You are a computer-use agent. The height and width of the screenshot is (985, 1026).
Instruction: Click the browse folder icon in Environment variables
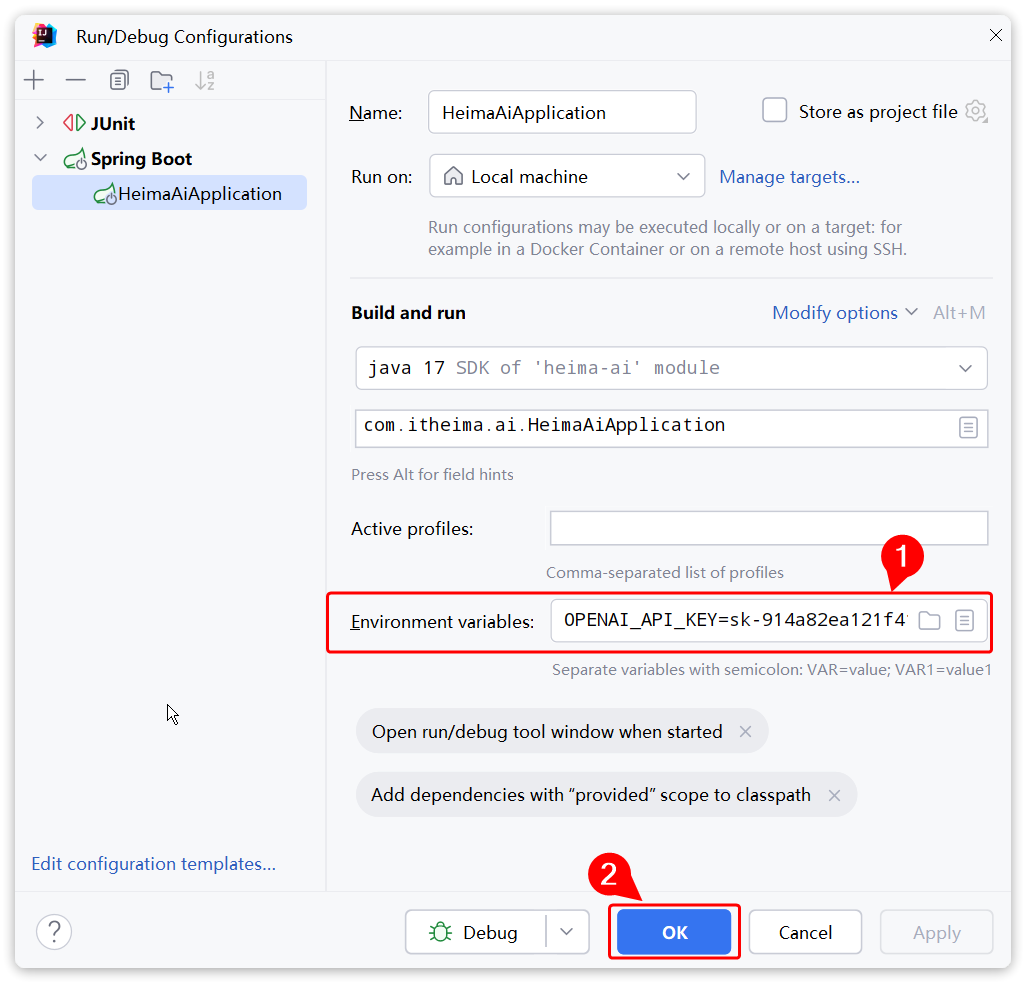click(930, 621)
